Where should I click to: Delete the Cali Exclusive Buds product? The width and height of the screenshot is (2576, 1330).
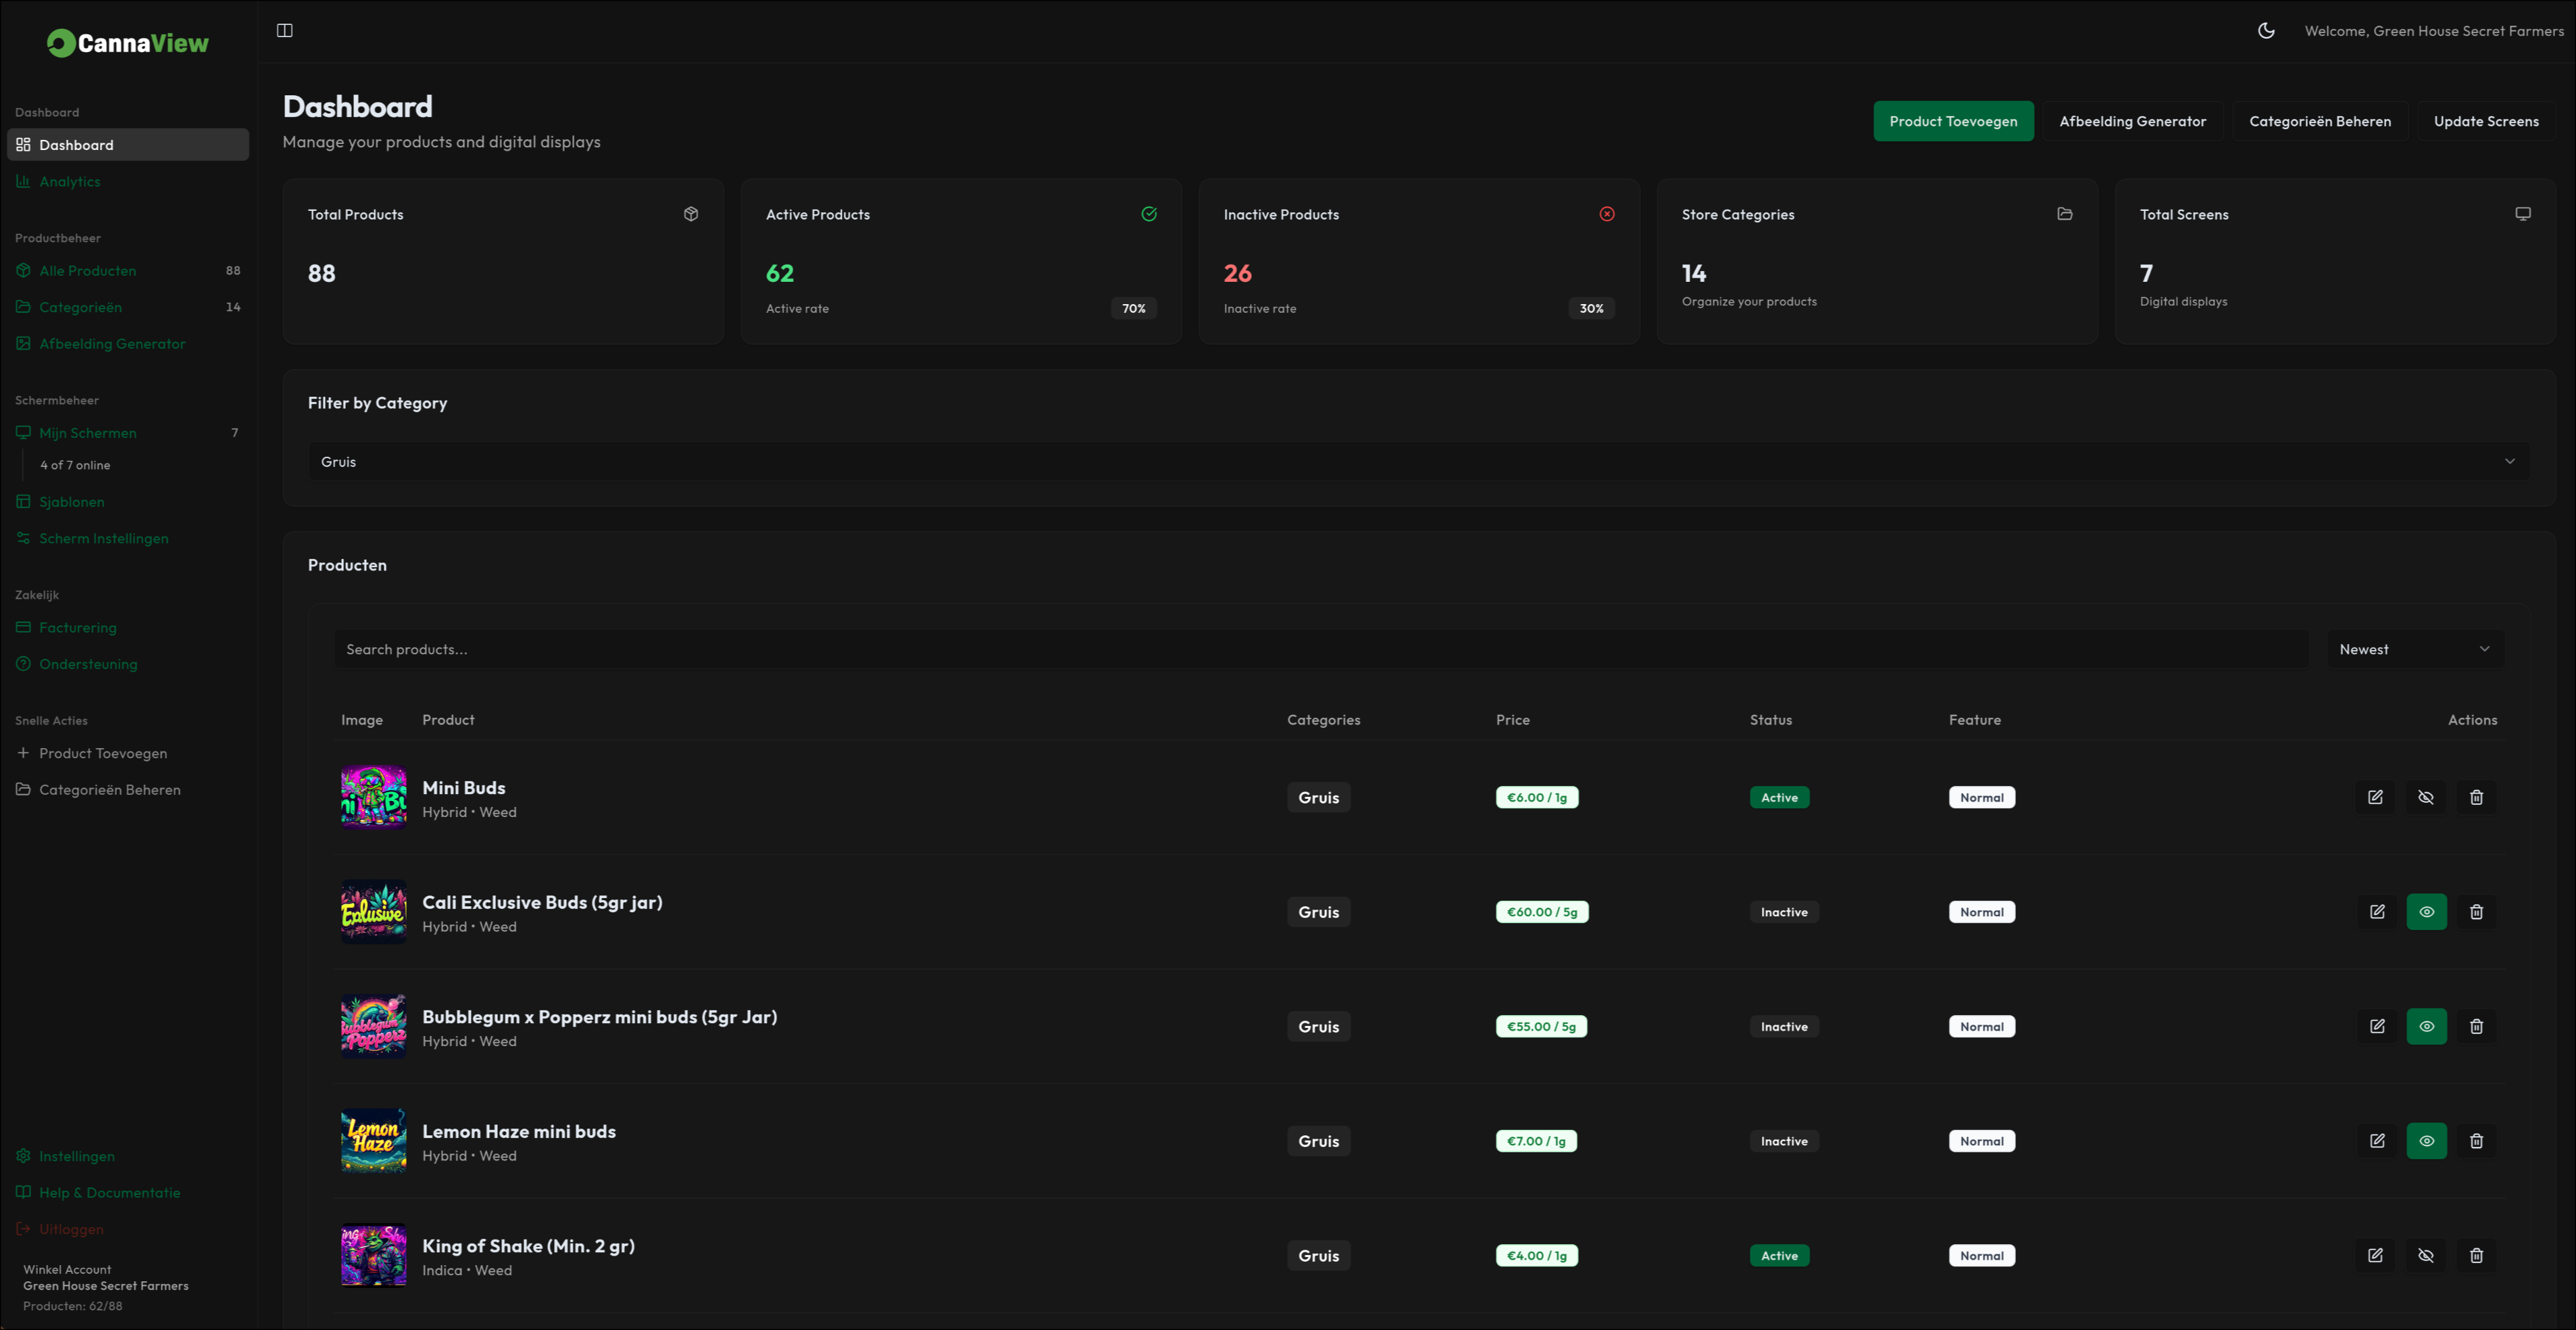point(2476,912)
